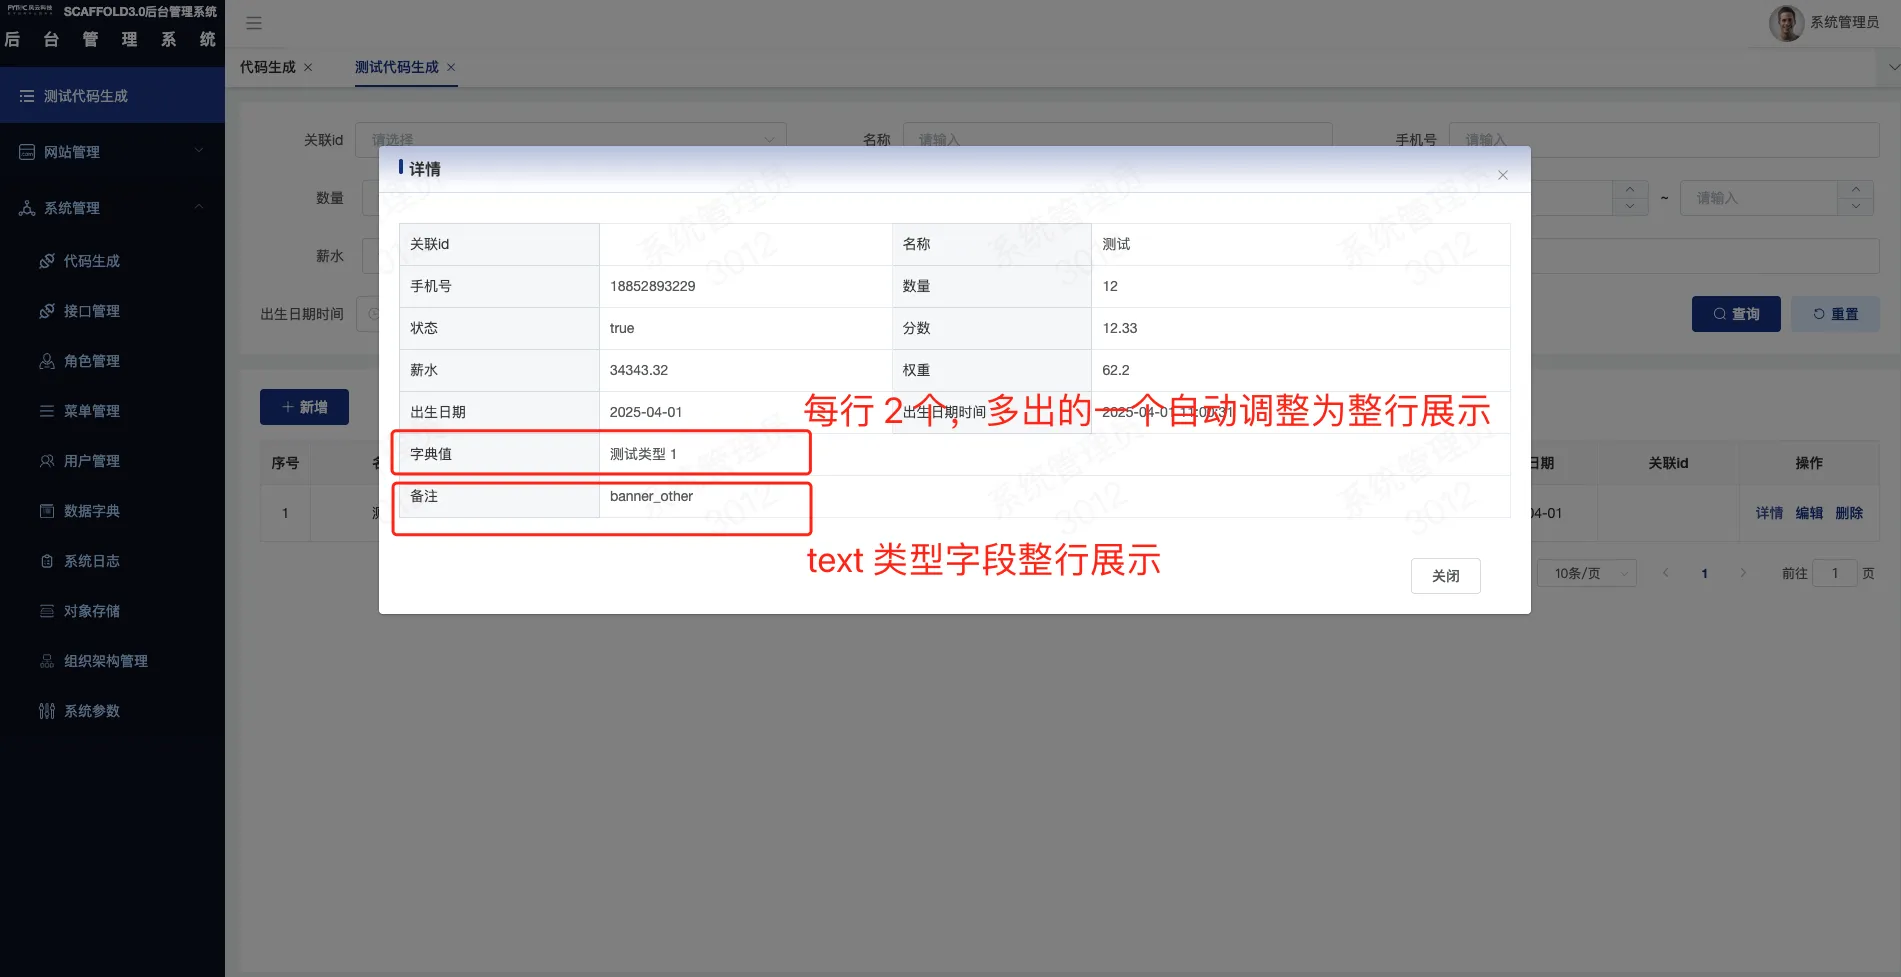The image size is (1901, 977).
Task: Click the 菜单管理 lines icon in sidebar
Action: tap(47, 411)
